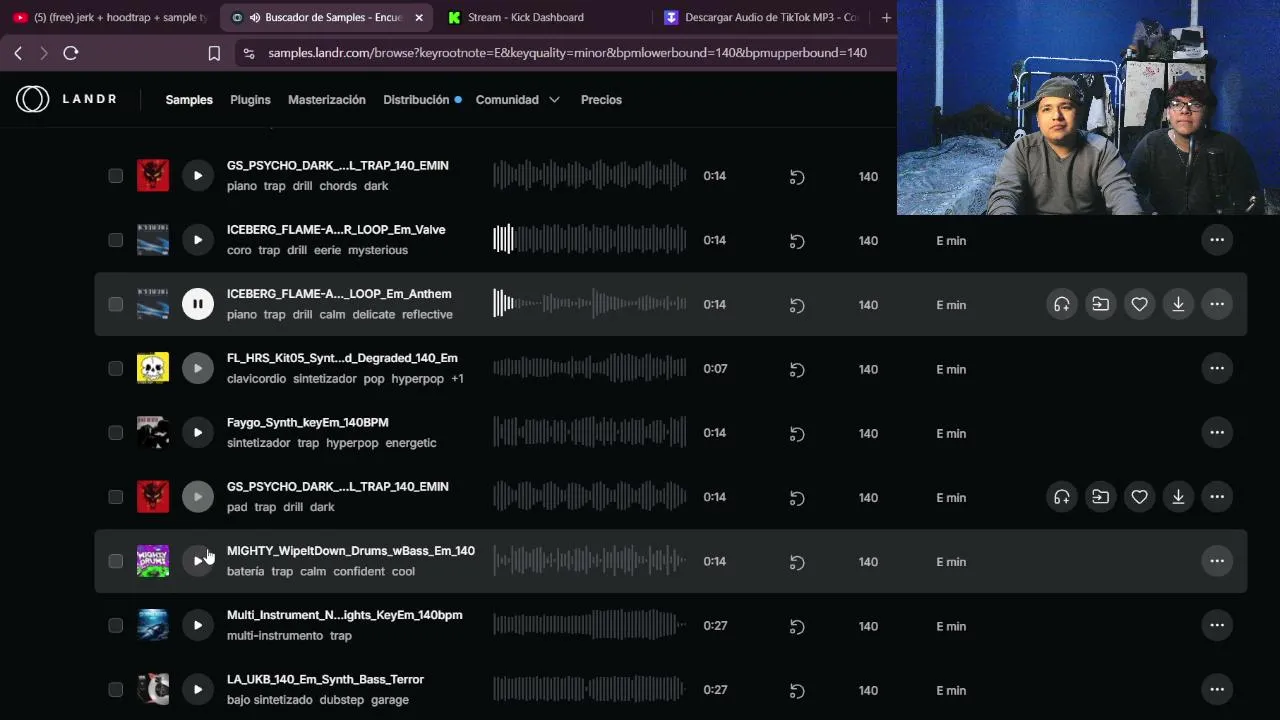The height and width of the screenshot is (720, 1280).
Task: Click the headphones icon on ICEBERG Em_Anthem row
Action: pyautogui.click(x=1062, y=304)
